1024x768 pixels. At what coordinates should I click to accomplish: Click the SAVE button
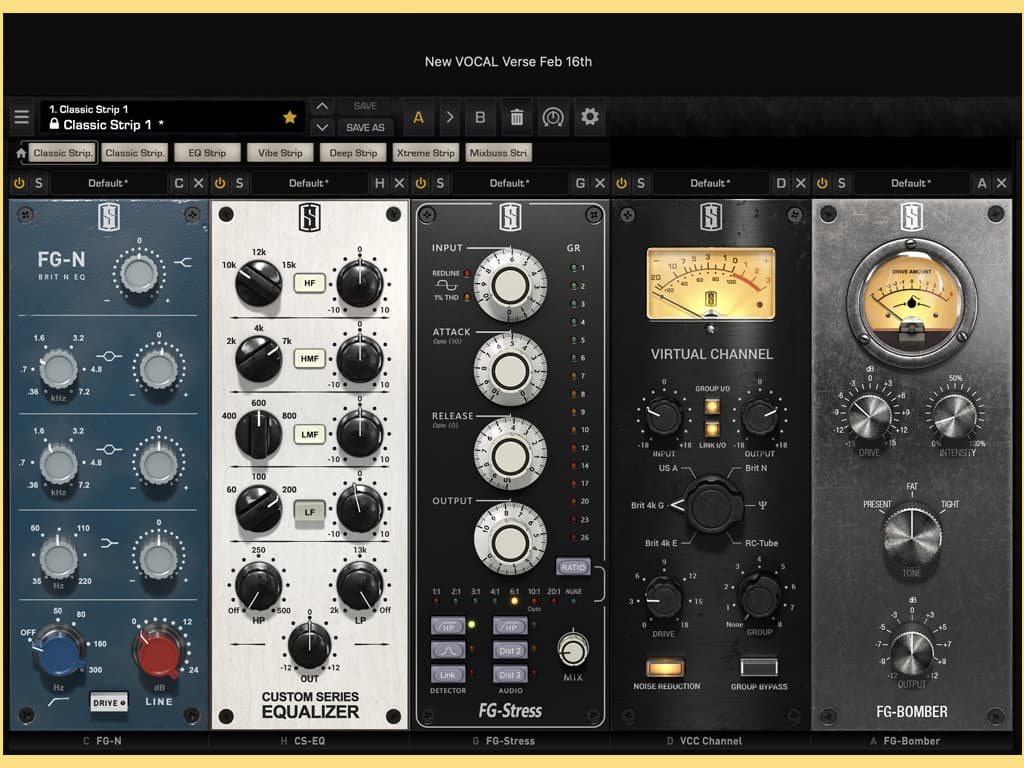point(365,106)
